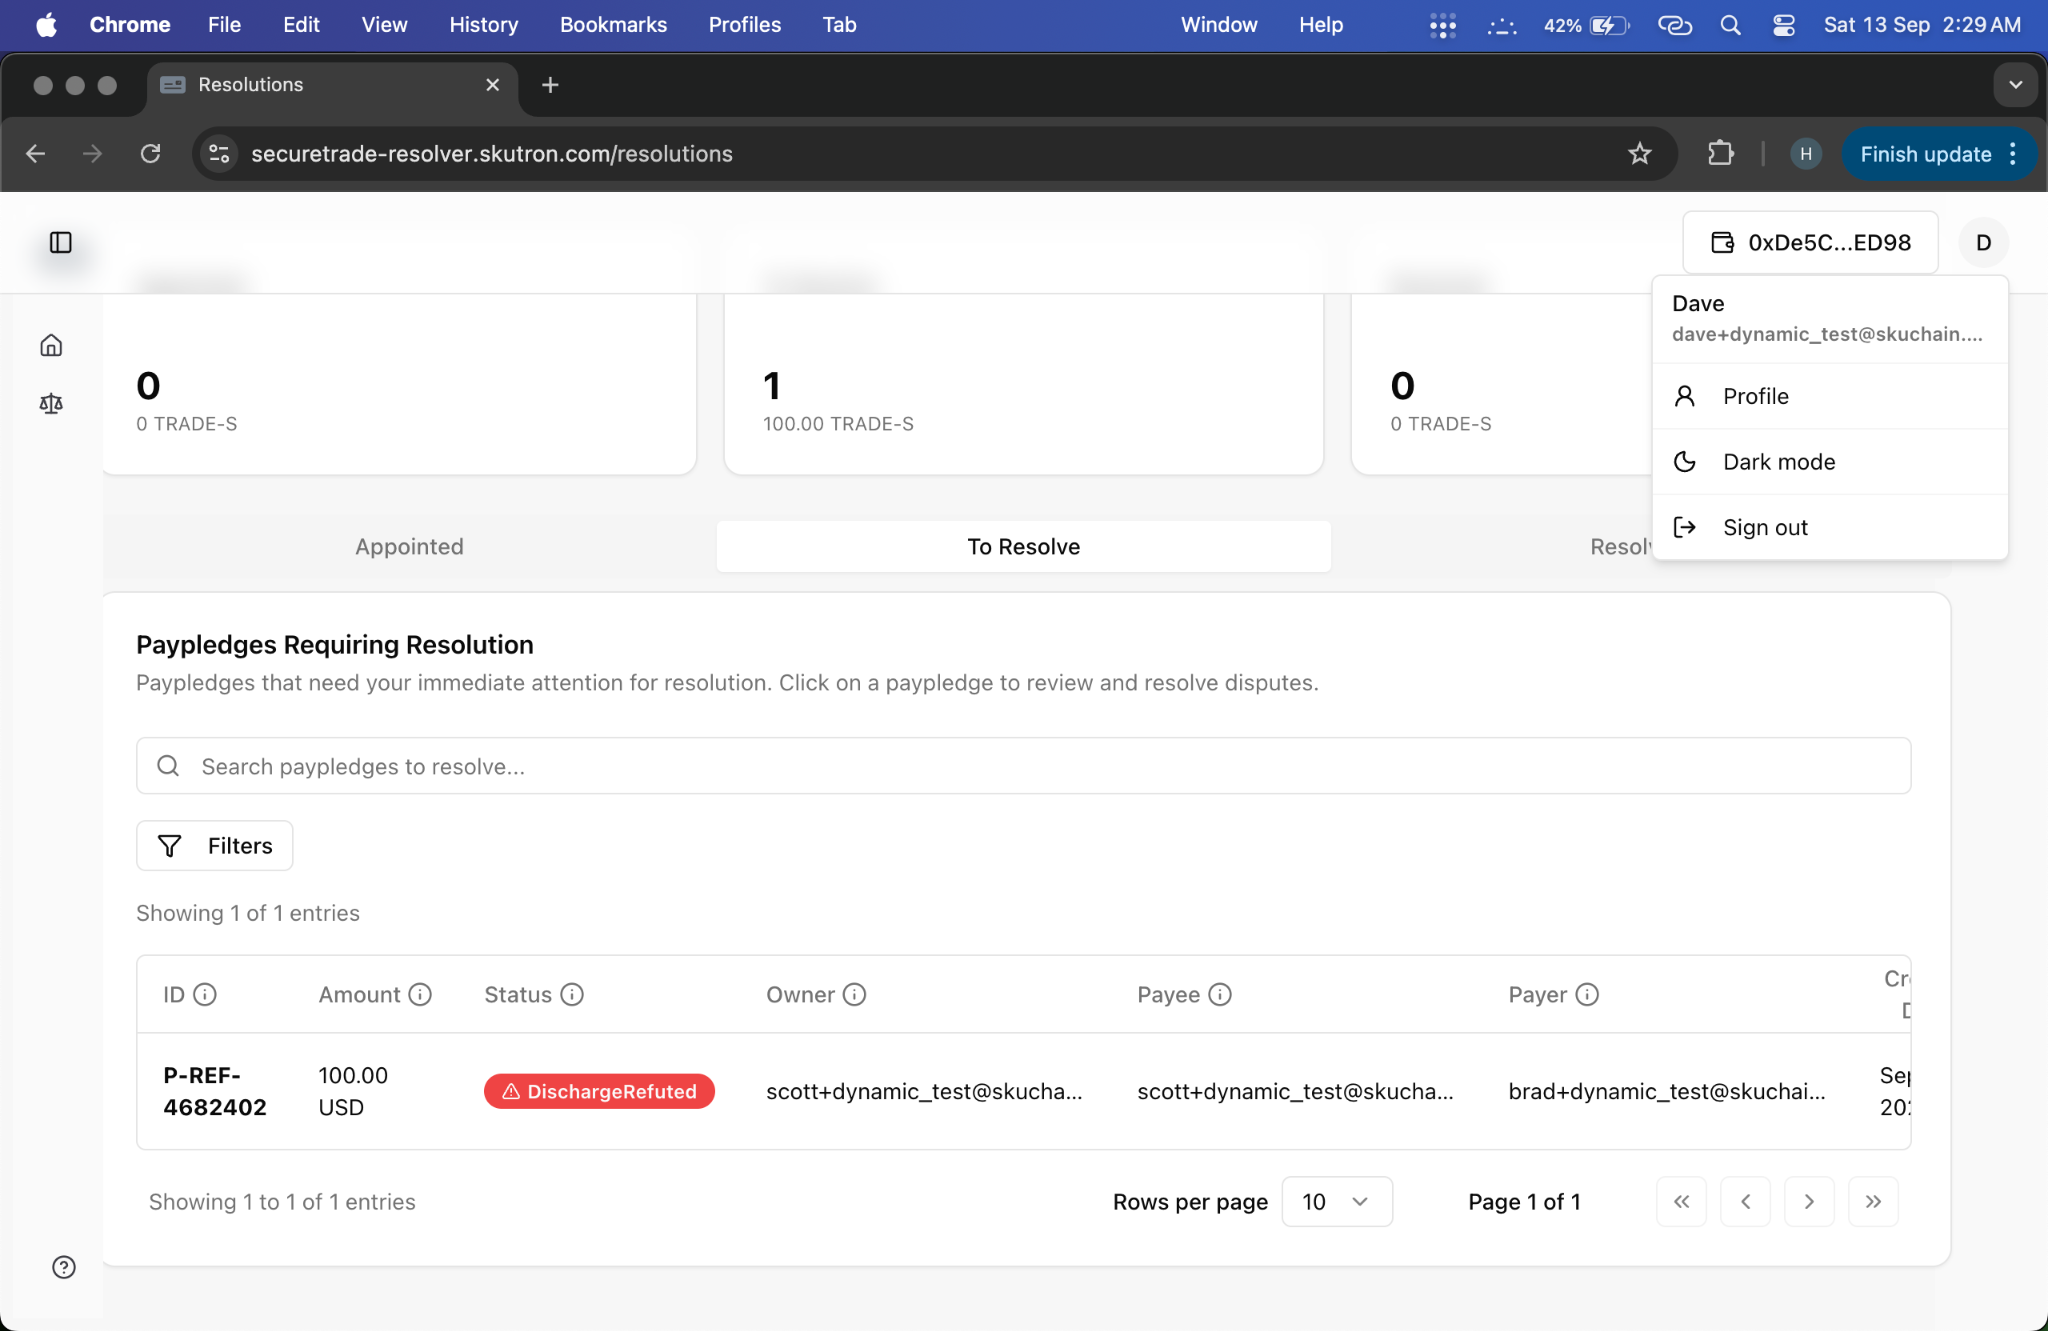Screen dimensions: 2048x1331
Task: Reload the page
Action: [151, 153]
